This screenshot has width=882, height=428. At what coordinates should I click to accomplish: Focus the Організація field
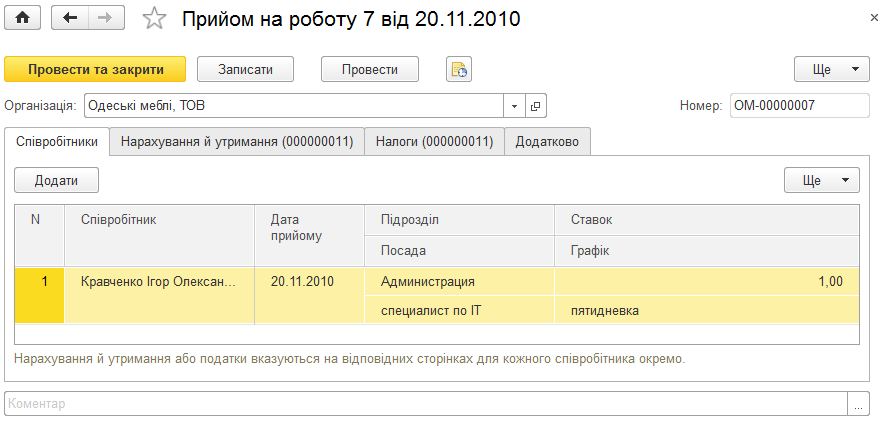[294, 106]
